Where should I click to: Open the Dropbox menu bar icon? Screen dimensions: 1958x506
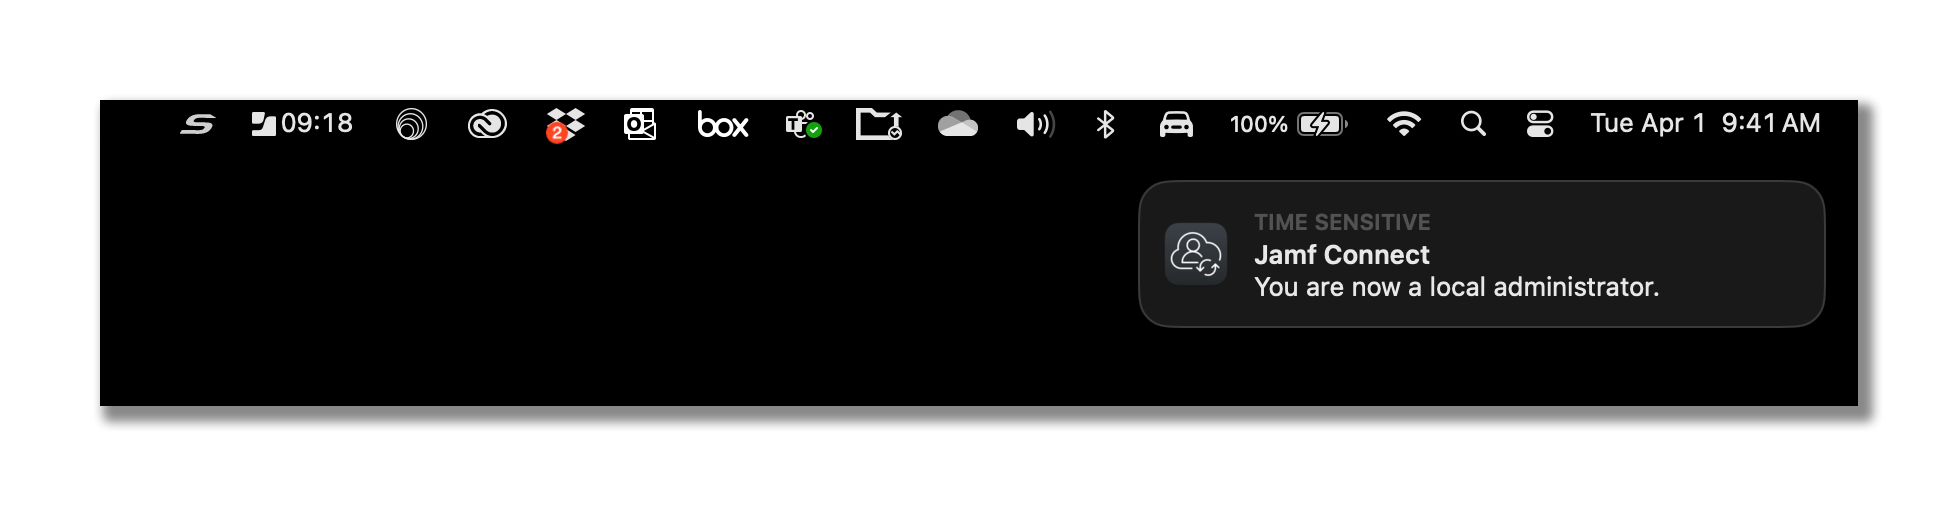pos(564,125)
